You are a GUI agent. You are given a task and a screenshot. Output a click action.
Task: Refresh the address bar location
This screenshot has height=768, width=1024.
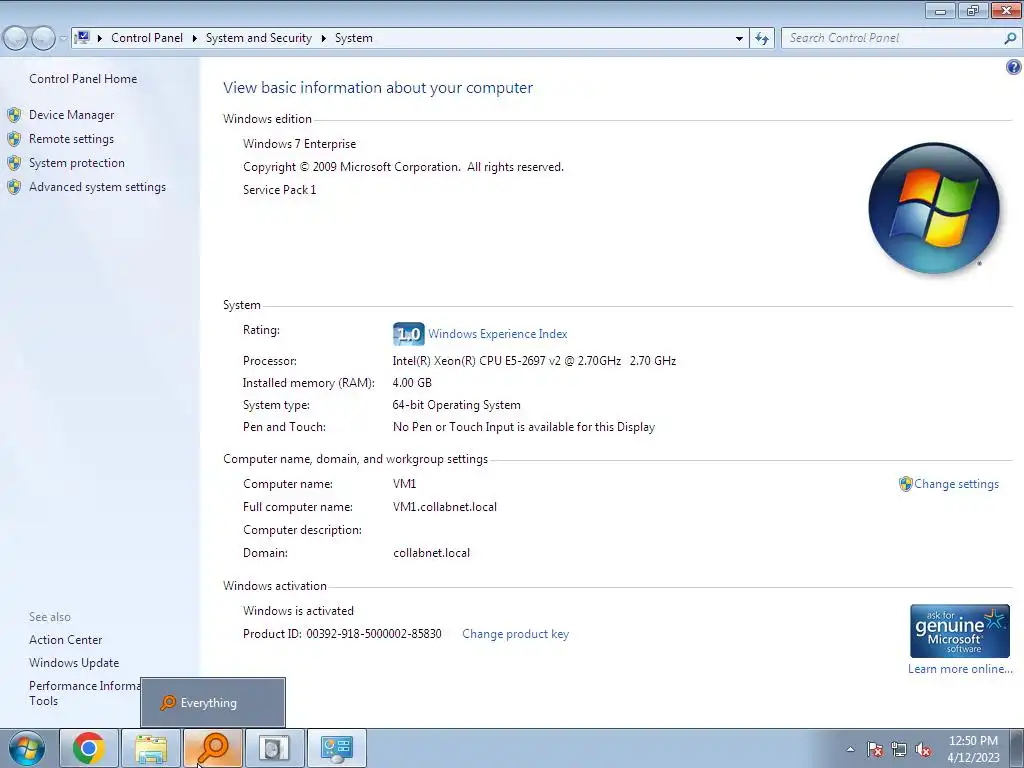pos(762,38)
